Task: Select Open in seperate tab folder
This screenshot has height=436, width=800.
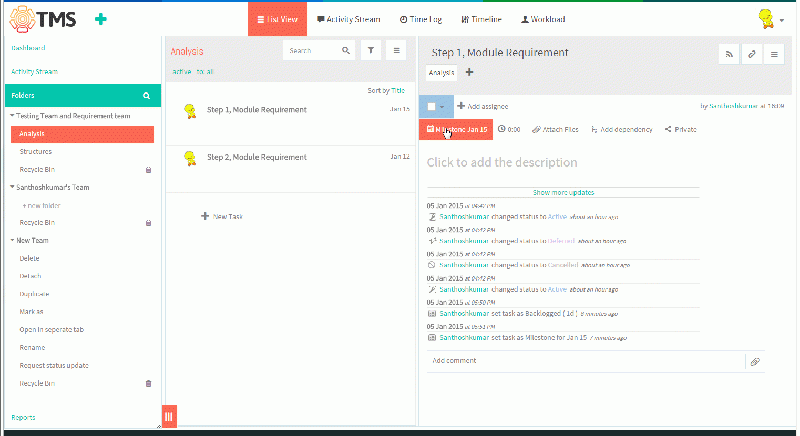Action: (52, 329)
